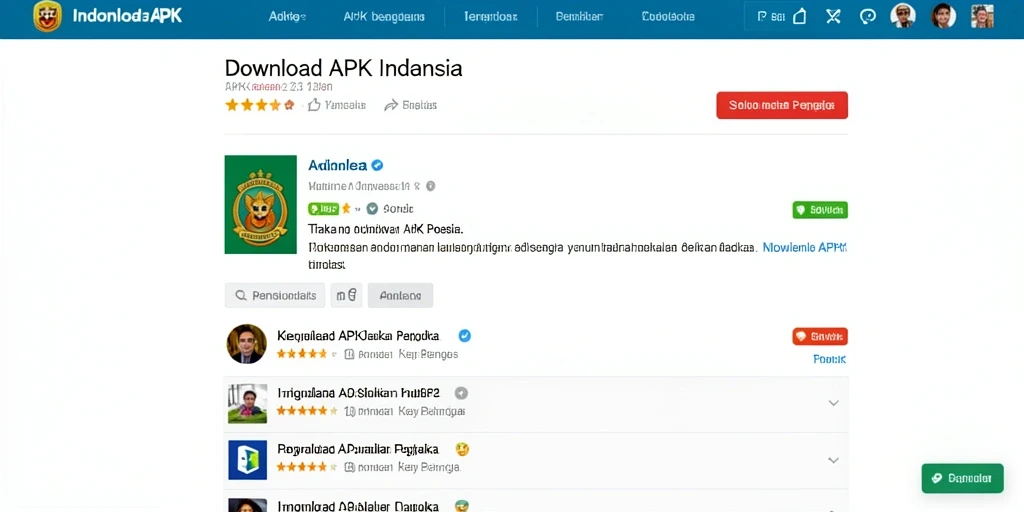1024x512 pixels.
Task: Open the fourth navigation item in the header
Action: tap(579, 17)
